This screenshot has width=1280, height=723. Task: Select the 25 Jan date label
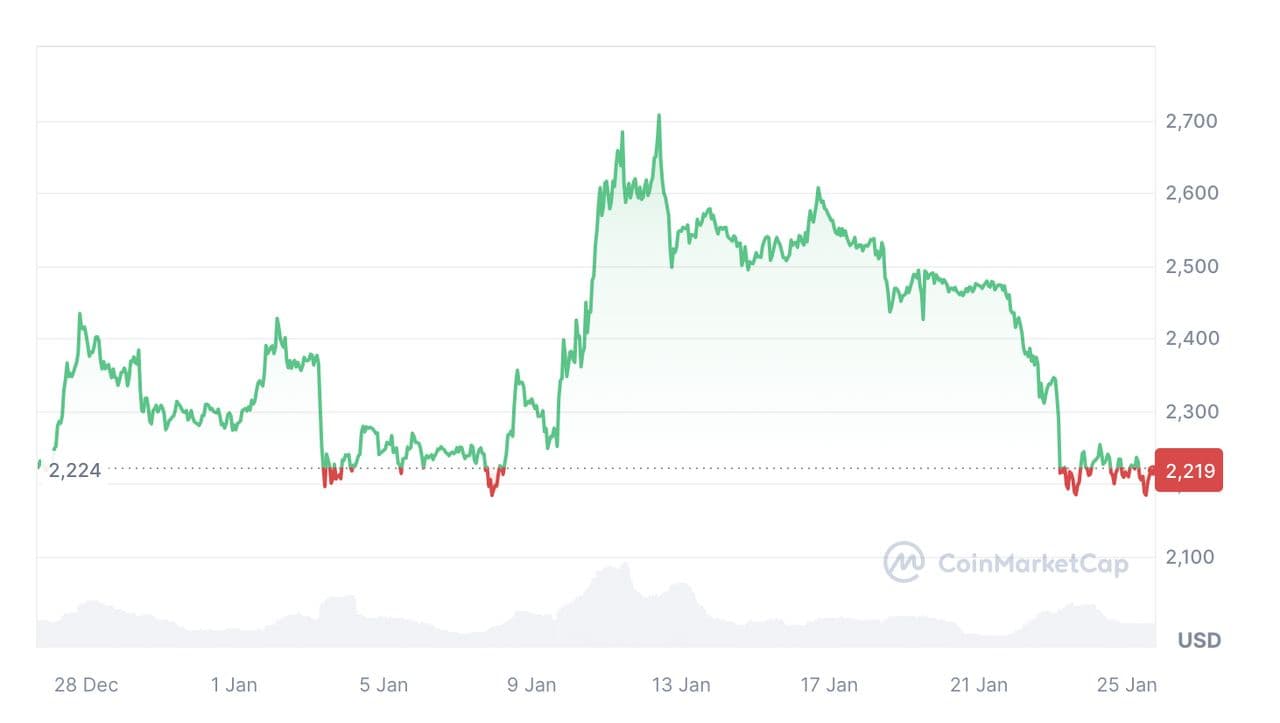[x=1127, y=685]
